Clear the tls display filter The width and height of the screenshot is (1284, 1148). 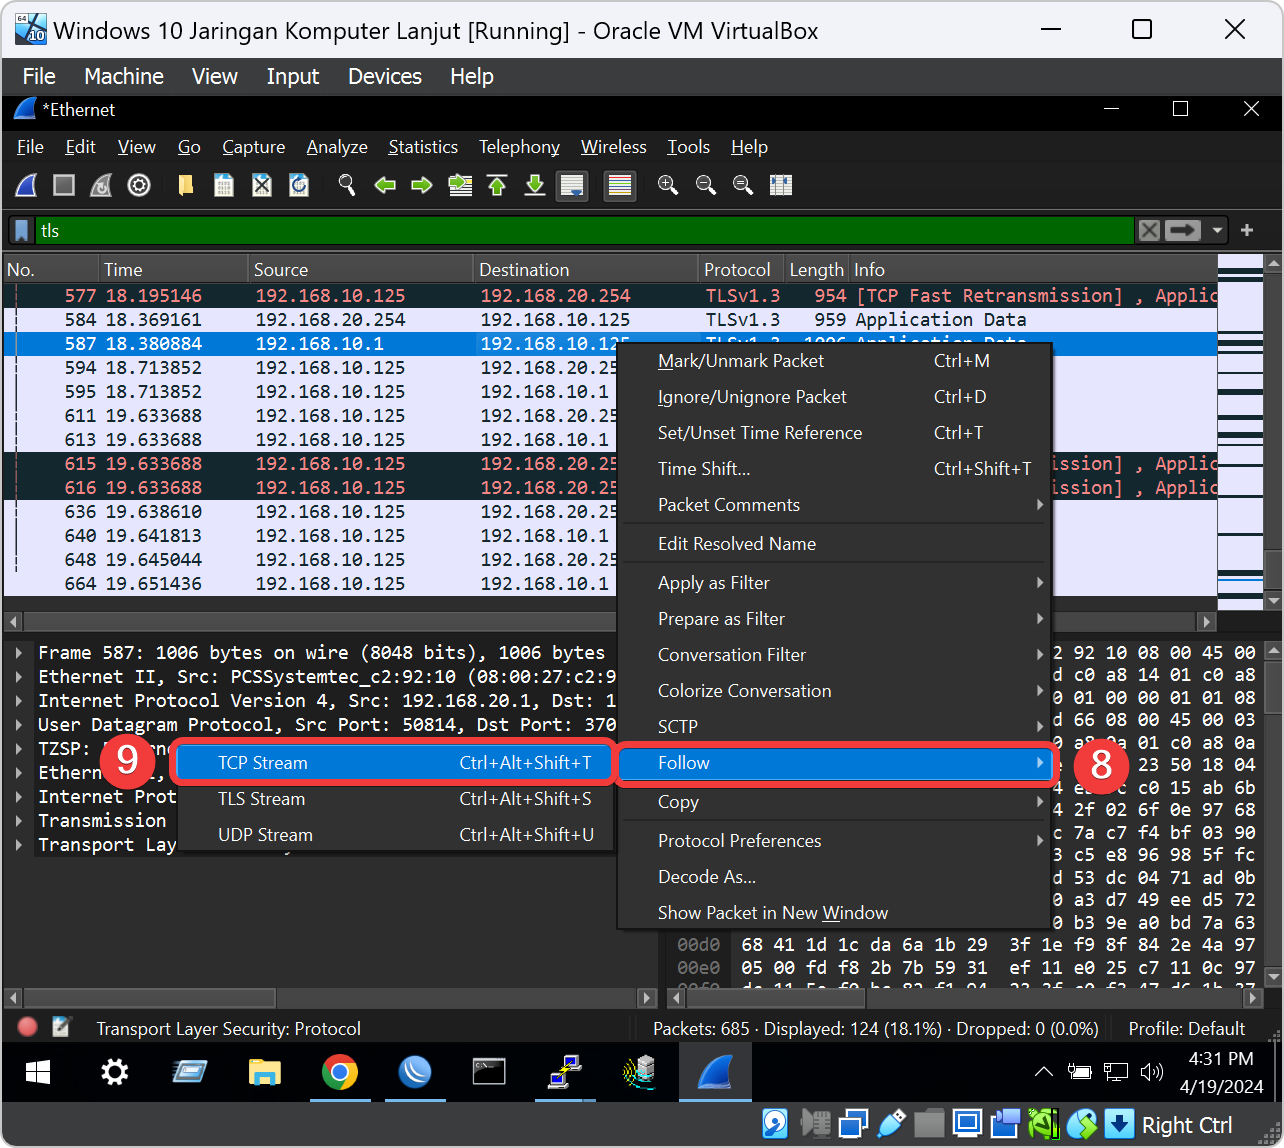pos(1149,231)
